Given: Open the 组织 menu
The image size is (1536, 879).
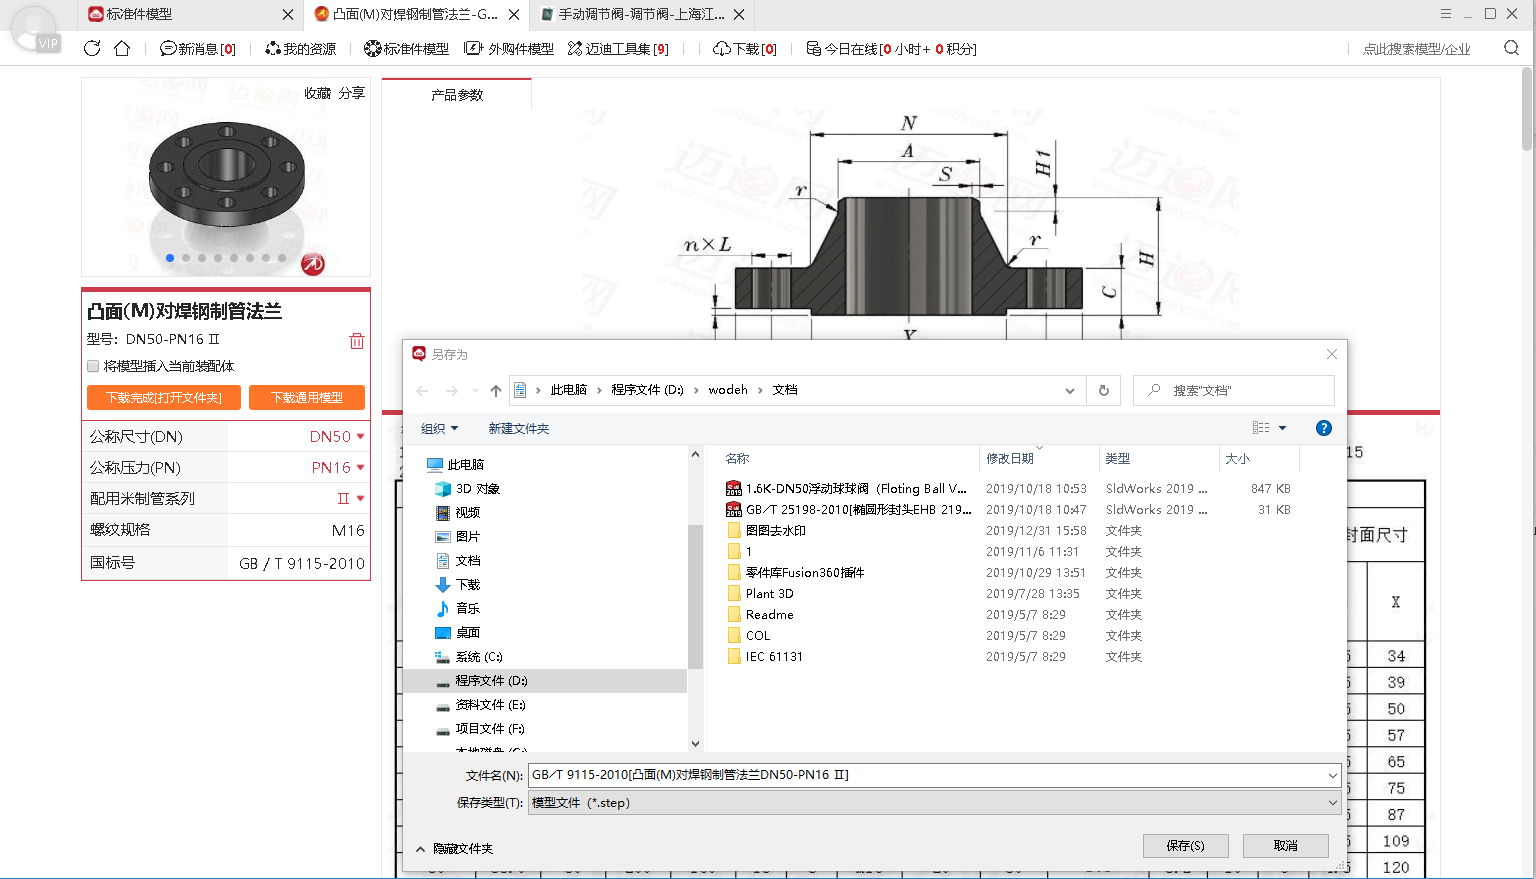Looking at the screenshot, I should tap(439, 428).
